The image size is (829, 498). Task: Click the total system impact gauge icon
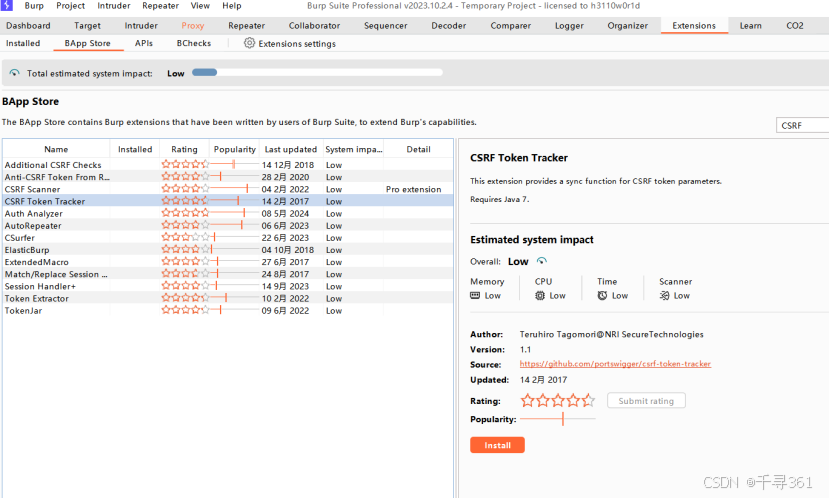pyautogui.click(x=14, y=73)
